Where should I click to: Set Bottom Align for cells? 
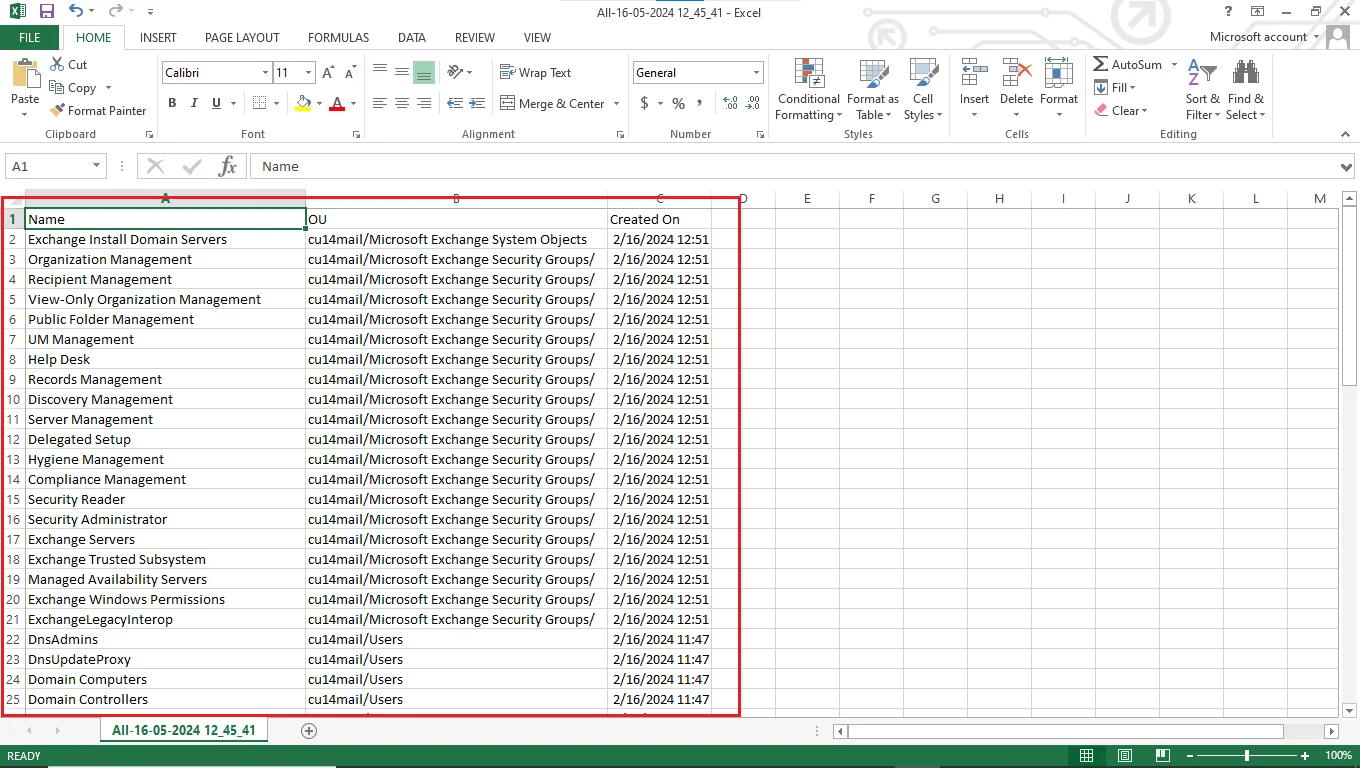[424, 72]
